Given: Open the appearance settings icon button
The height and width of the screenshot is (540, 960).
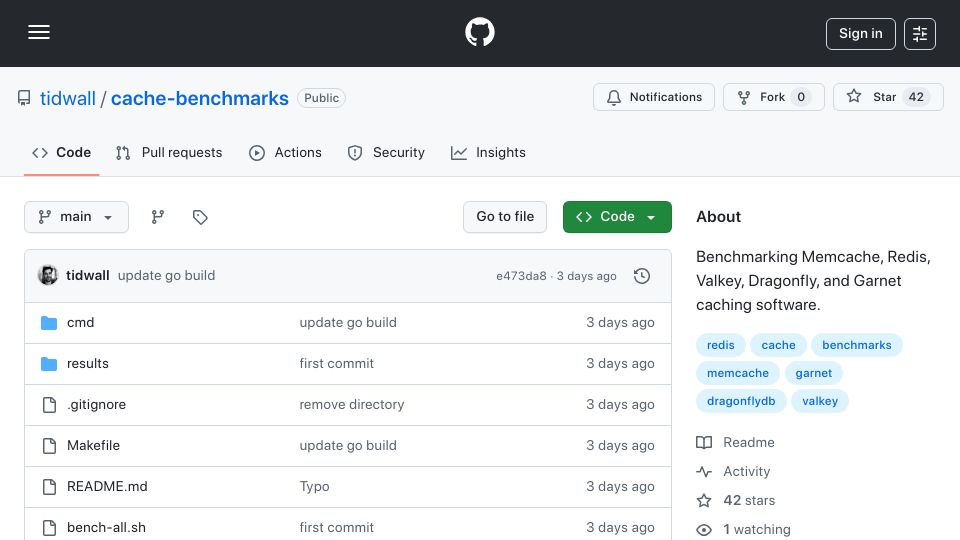Looking at the screenshot, I should pyautogui.click(x=920, y=34).
